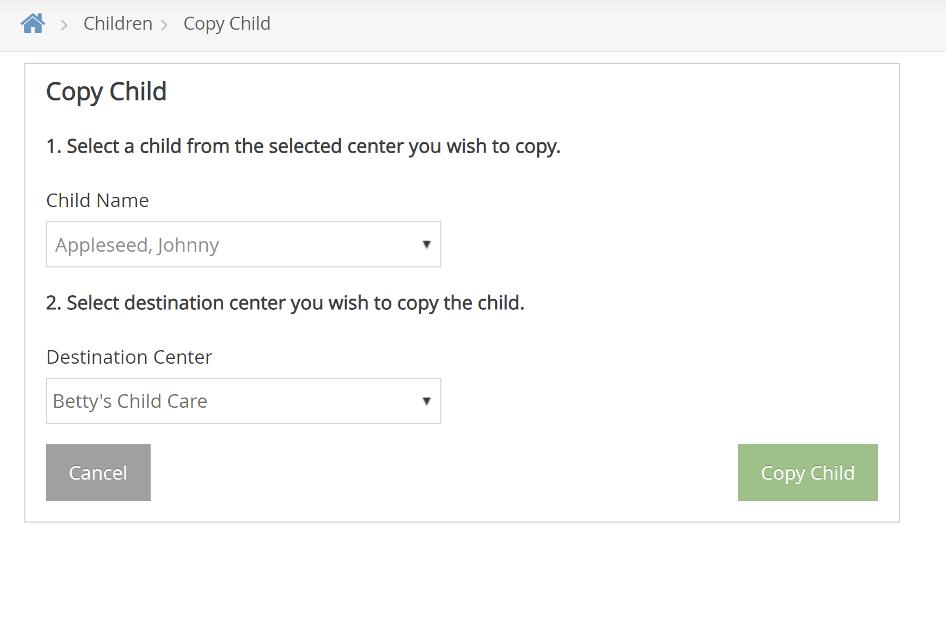
Task: Click the home icon in breadcrumb
Action: (33, 23)
